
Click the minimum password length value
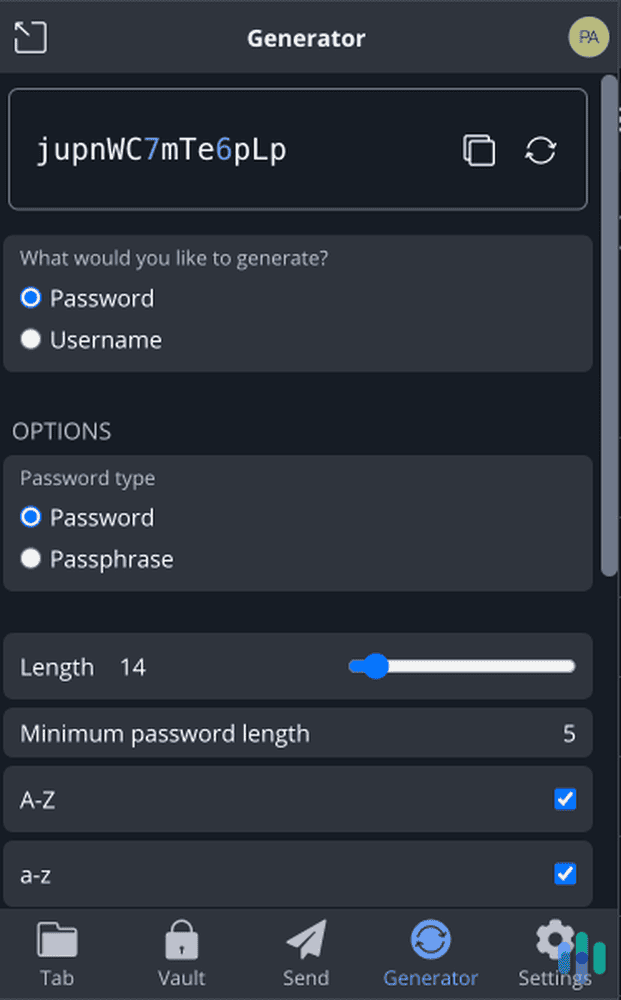(570, 733)
